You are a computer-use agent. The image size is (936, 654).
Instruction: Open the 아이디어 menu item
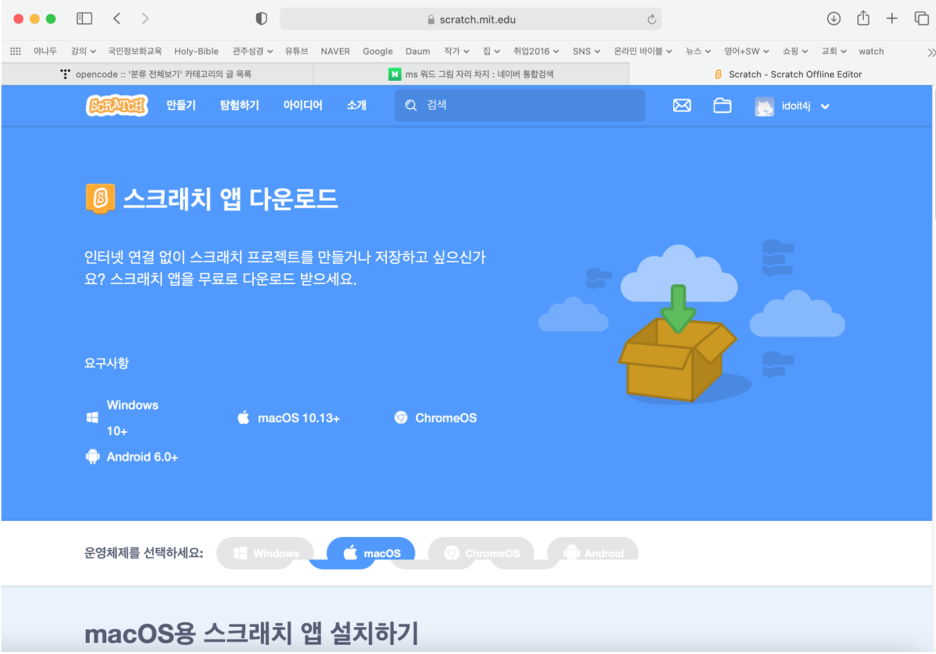pyautogui.click(x=303, y=106)
